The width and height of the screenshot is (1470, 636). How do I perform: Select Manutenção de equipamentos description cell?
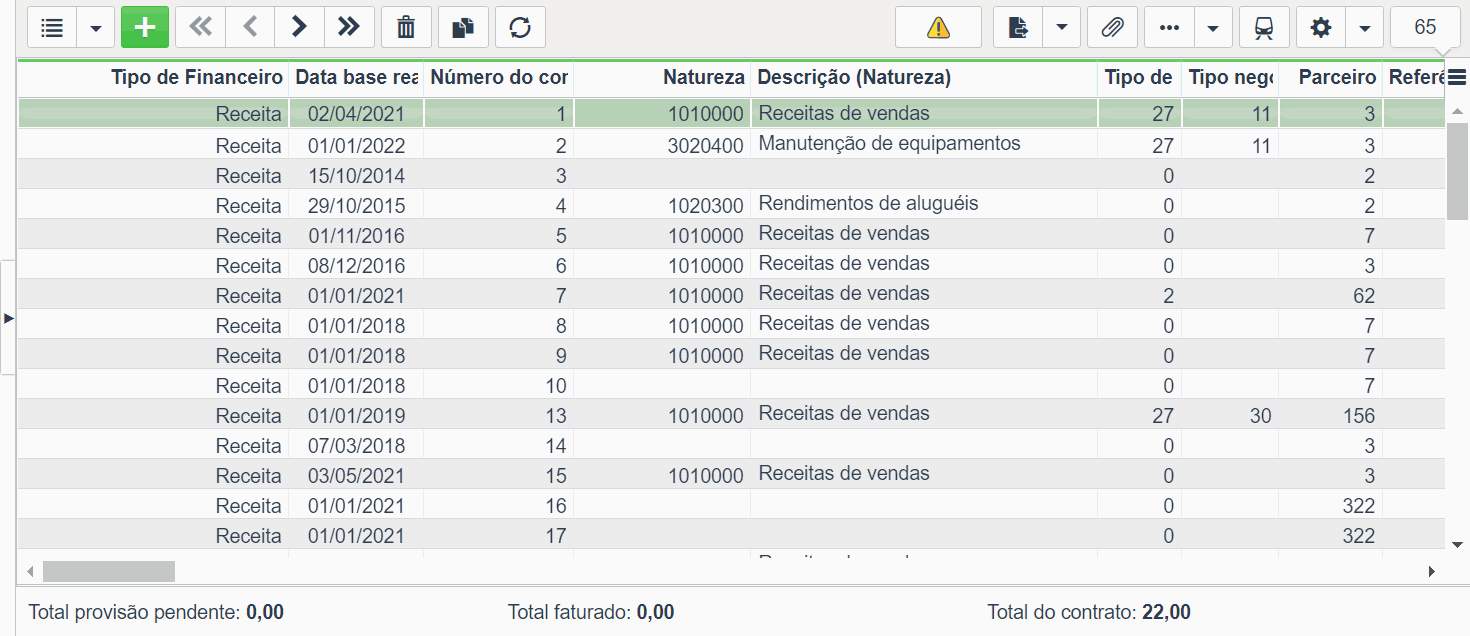click(924, 144)
